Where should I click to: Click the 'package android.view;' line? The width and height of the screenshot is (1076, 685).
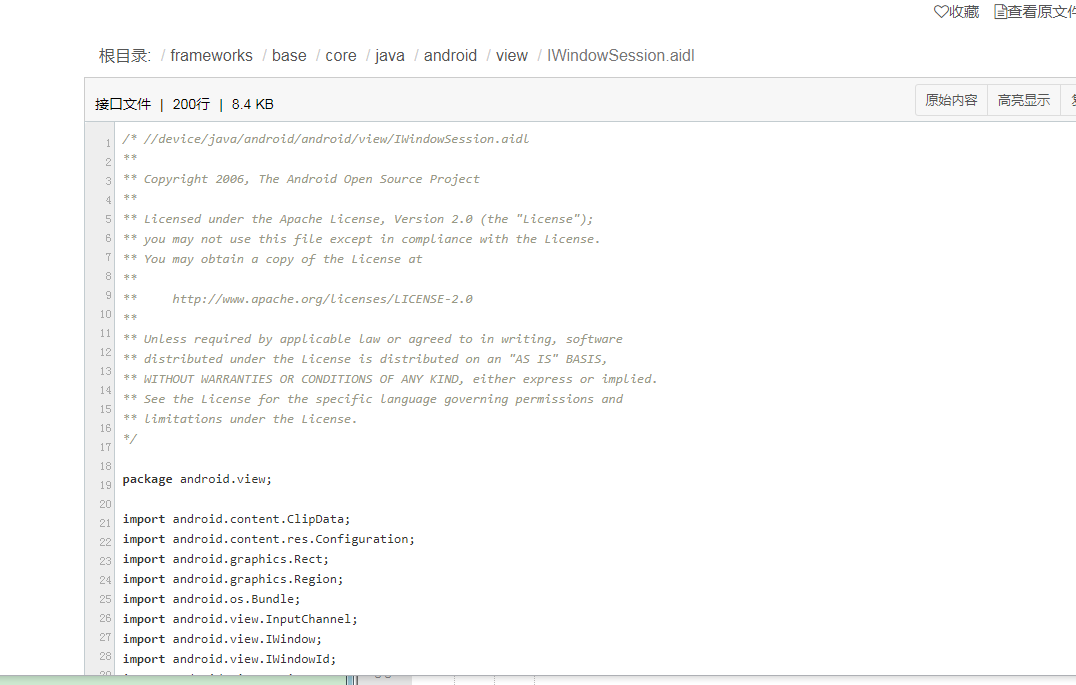pyautogui.click(x=197, y=479)
